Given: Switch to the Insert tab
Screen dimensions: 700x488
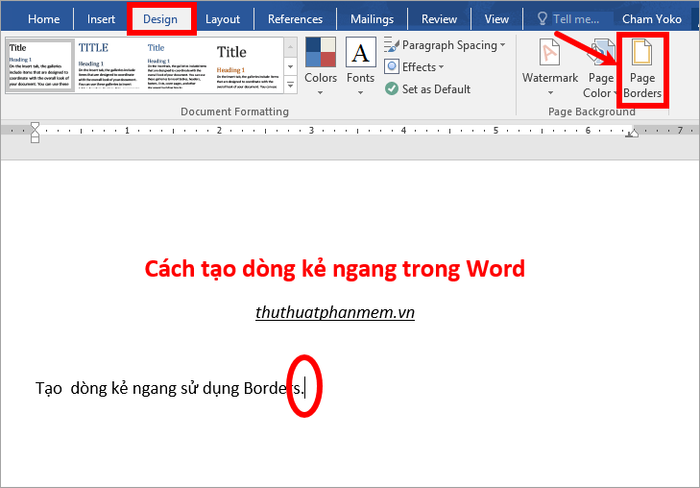Looking at the screenshot, I should pyautogui.click(x=101, y=18).
